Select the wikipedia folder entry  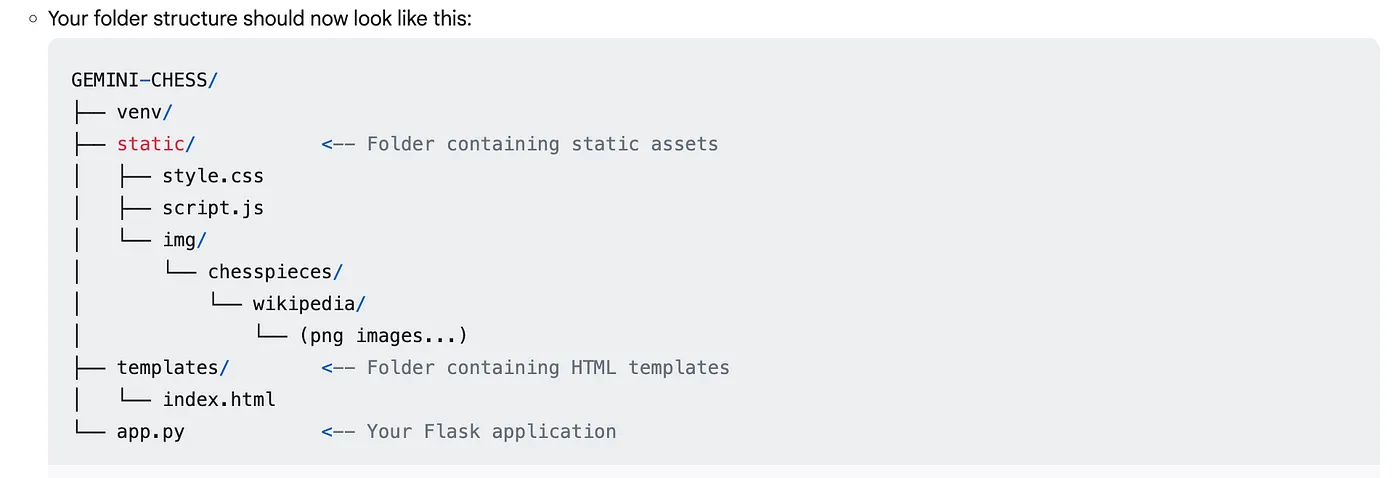point(310,304)
